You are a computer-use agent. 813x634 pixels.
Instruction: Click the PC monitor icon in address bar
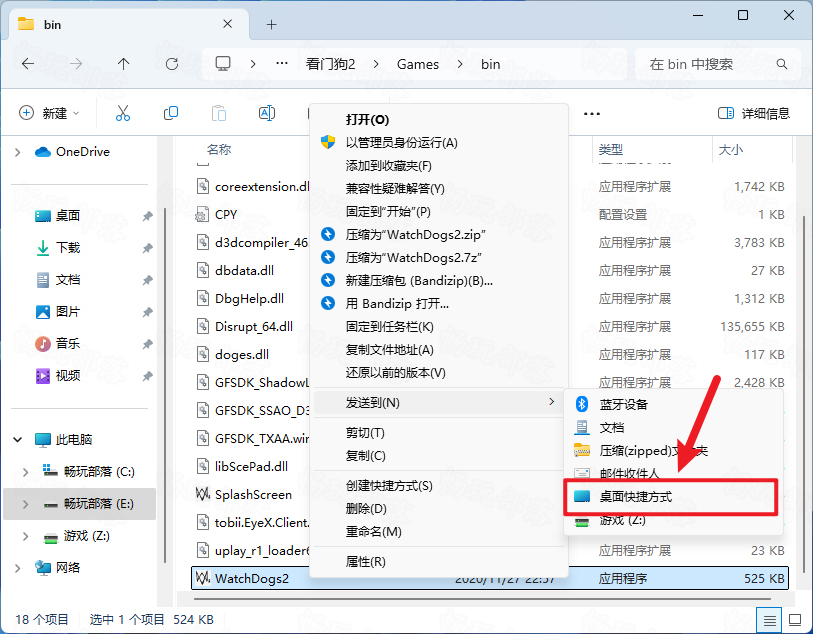point(223,64)
